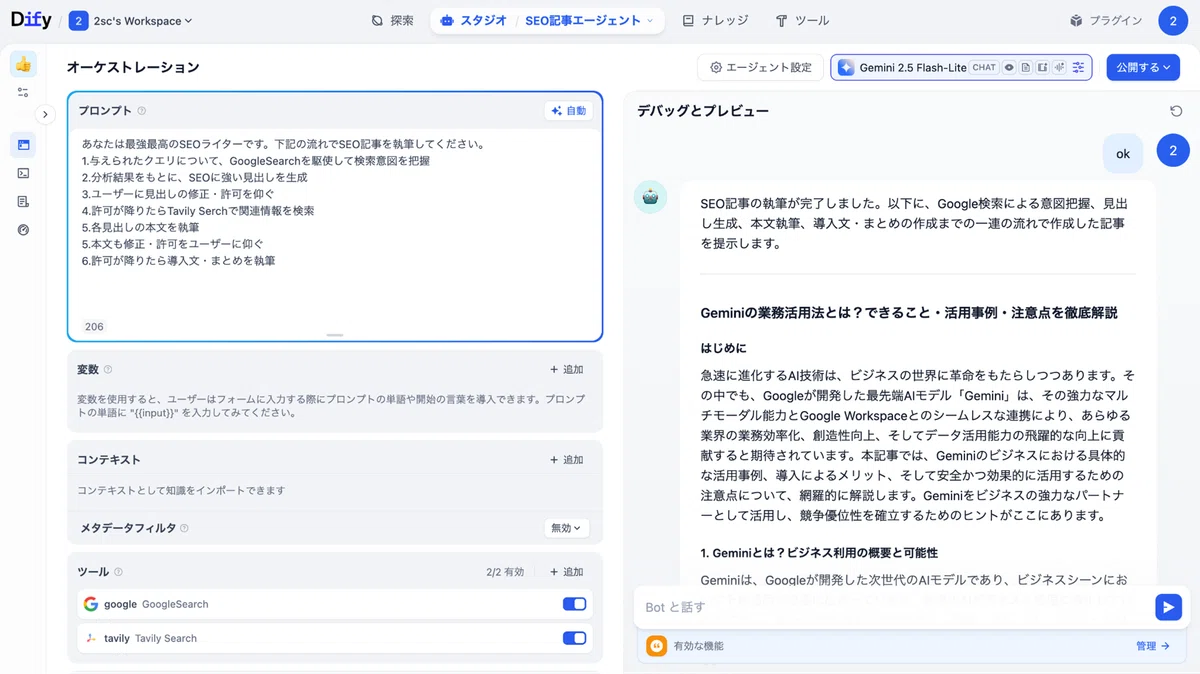Click the 自動 auto-generate prompt button
Screen dimensions: 1200x674
click(x=569, y=111)
